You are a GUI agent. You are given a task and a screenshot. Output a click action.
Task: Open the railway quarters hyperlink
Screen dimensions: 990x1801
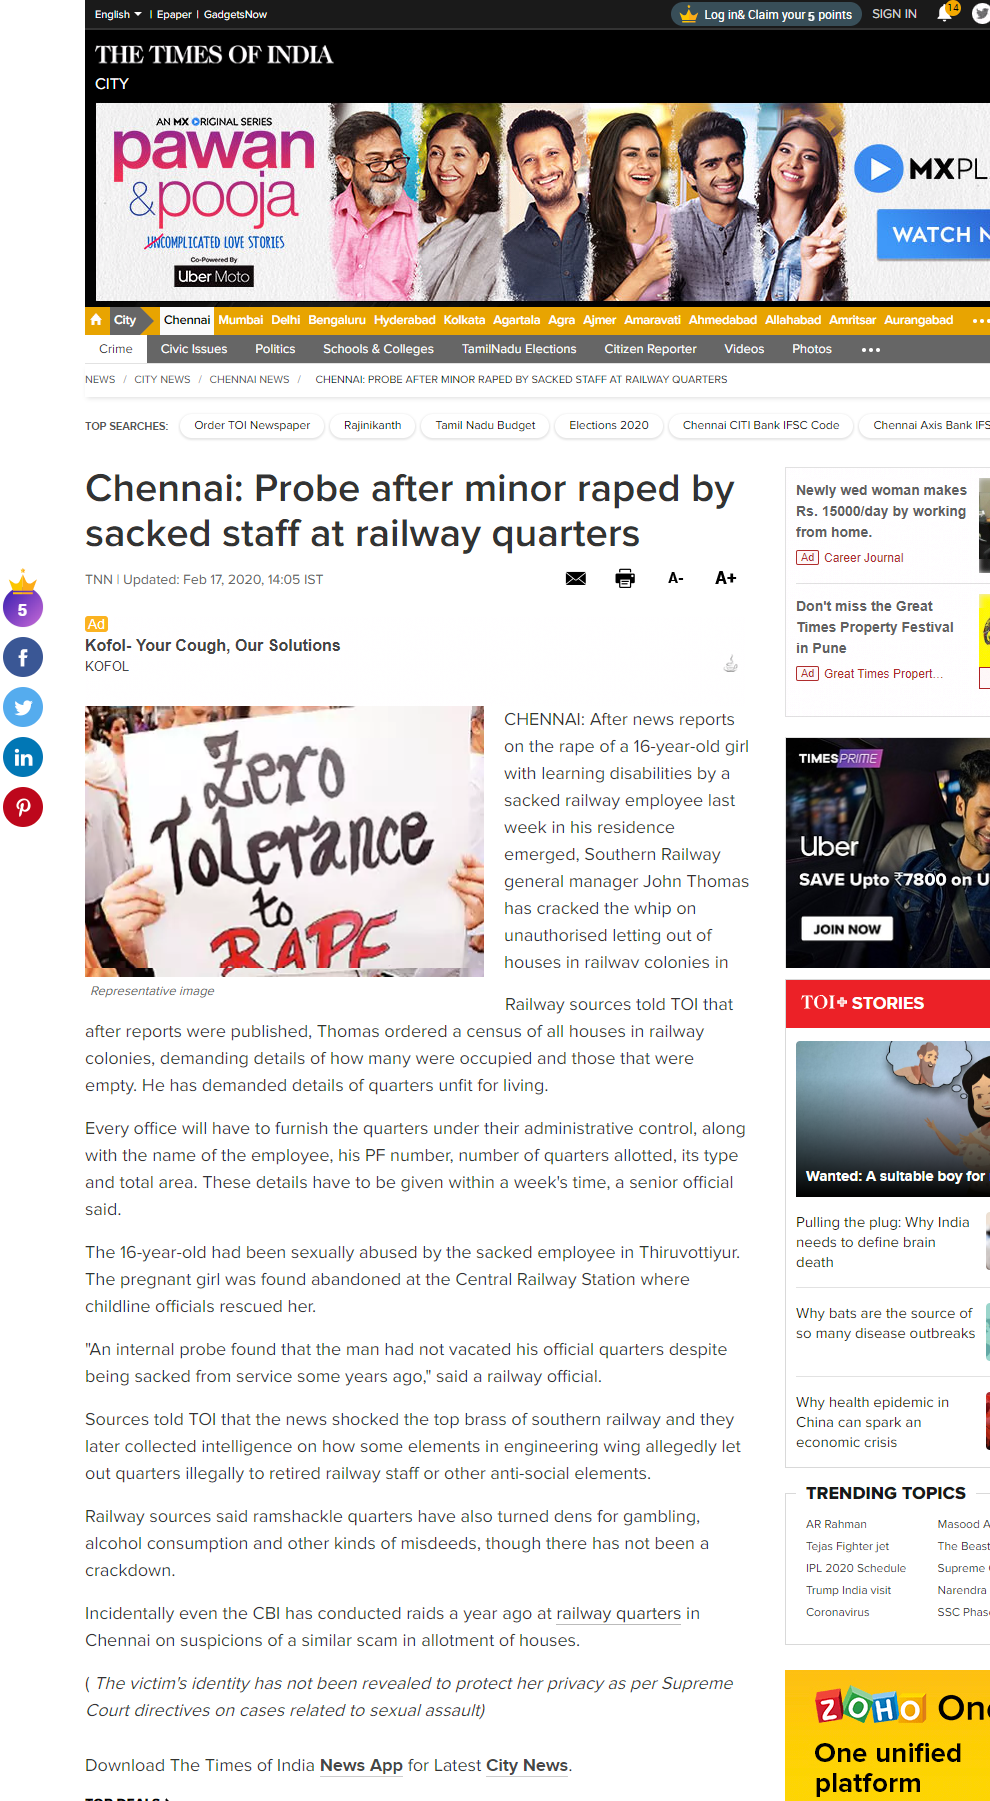(618, 1613)
